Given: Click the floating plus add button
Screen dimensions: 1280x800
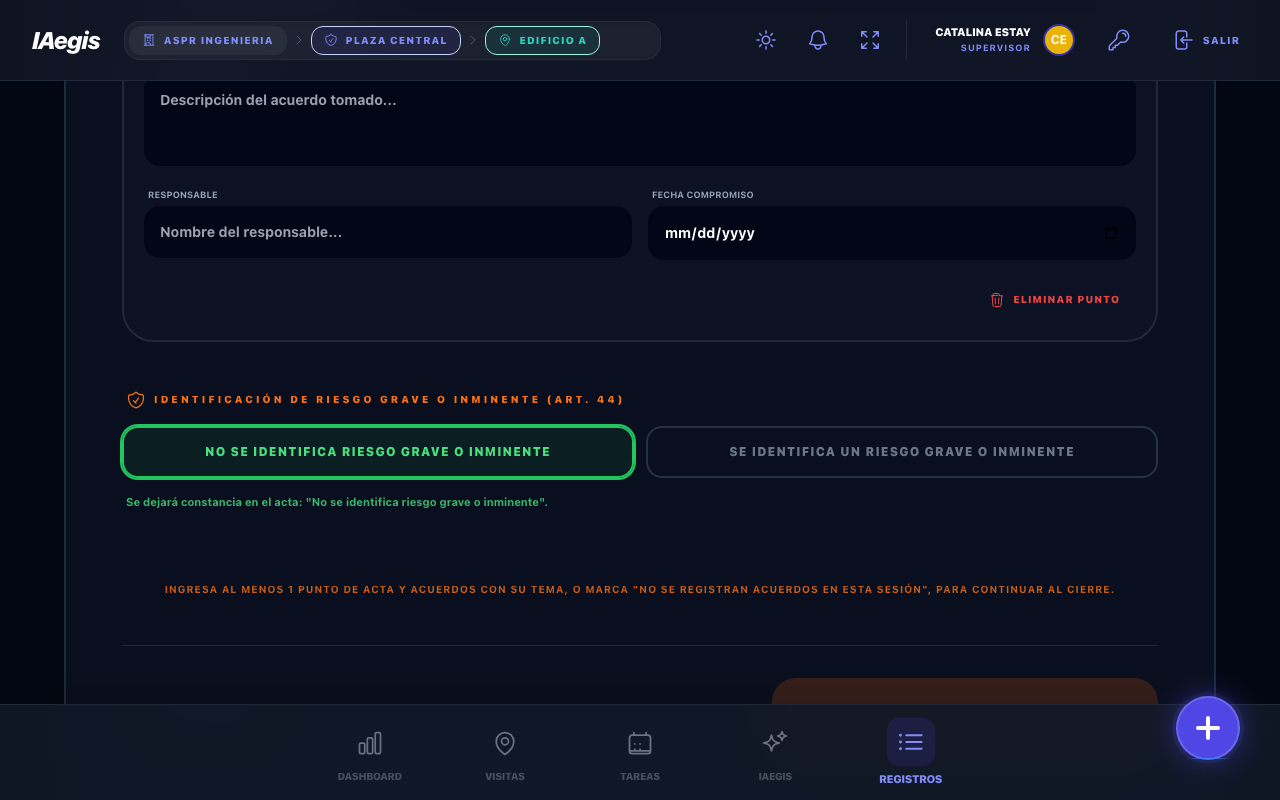Looking at the screenshot, I should 1208,728.
